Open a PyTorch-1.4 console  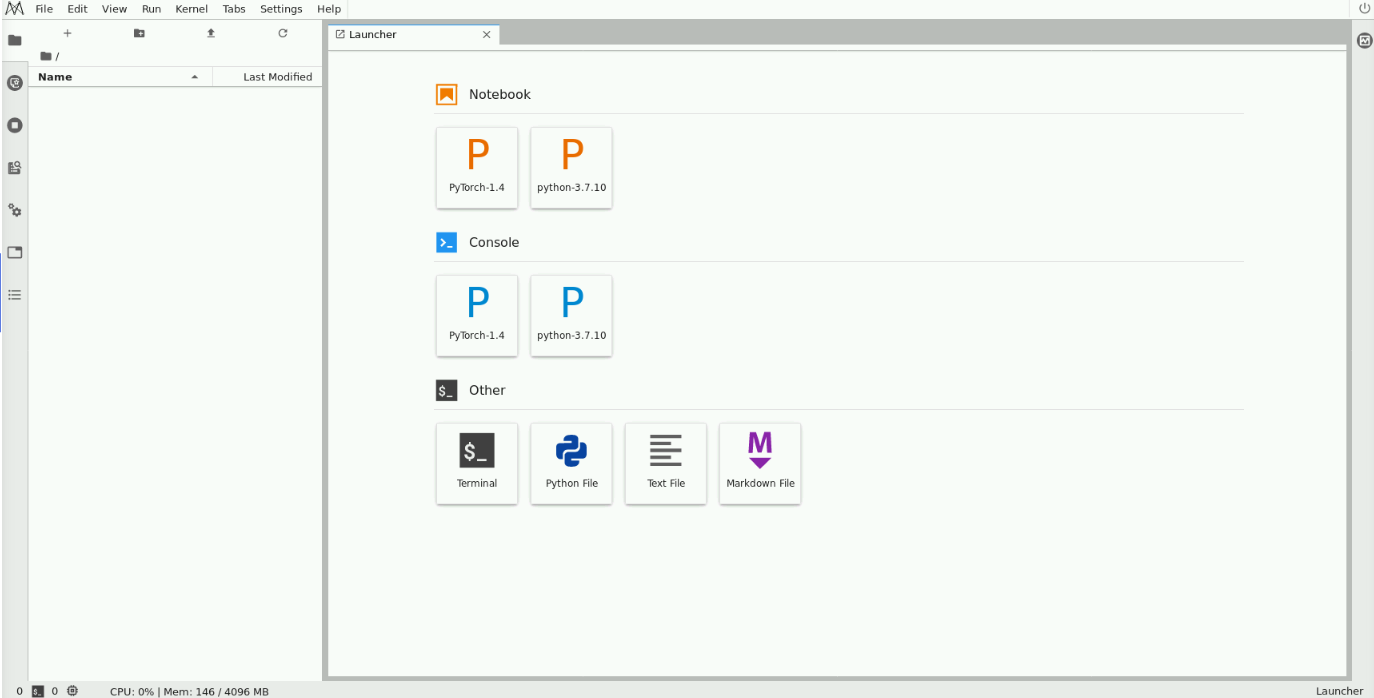point(477,315)
